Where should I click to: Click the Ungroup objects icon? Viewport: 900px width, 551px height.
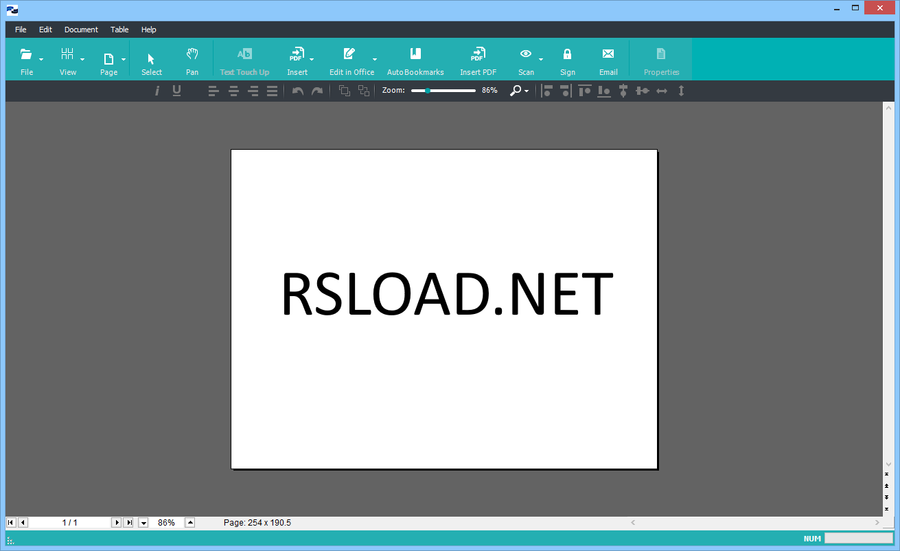click(364, 91)
